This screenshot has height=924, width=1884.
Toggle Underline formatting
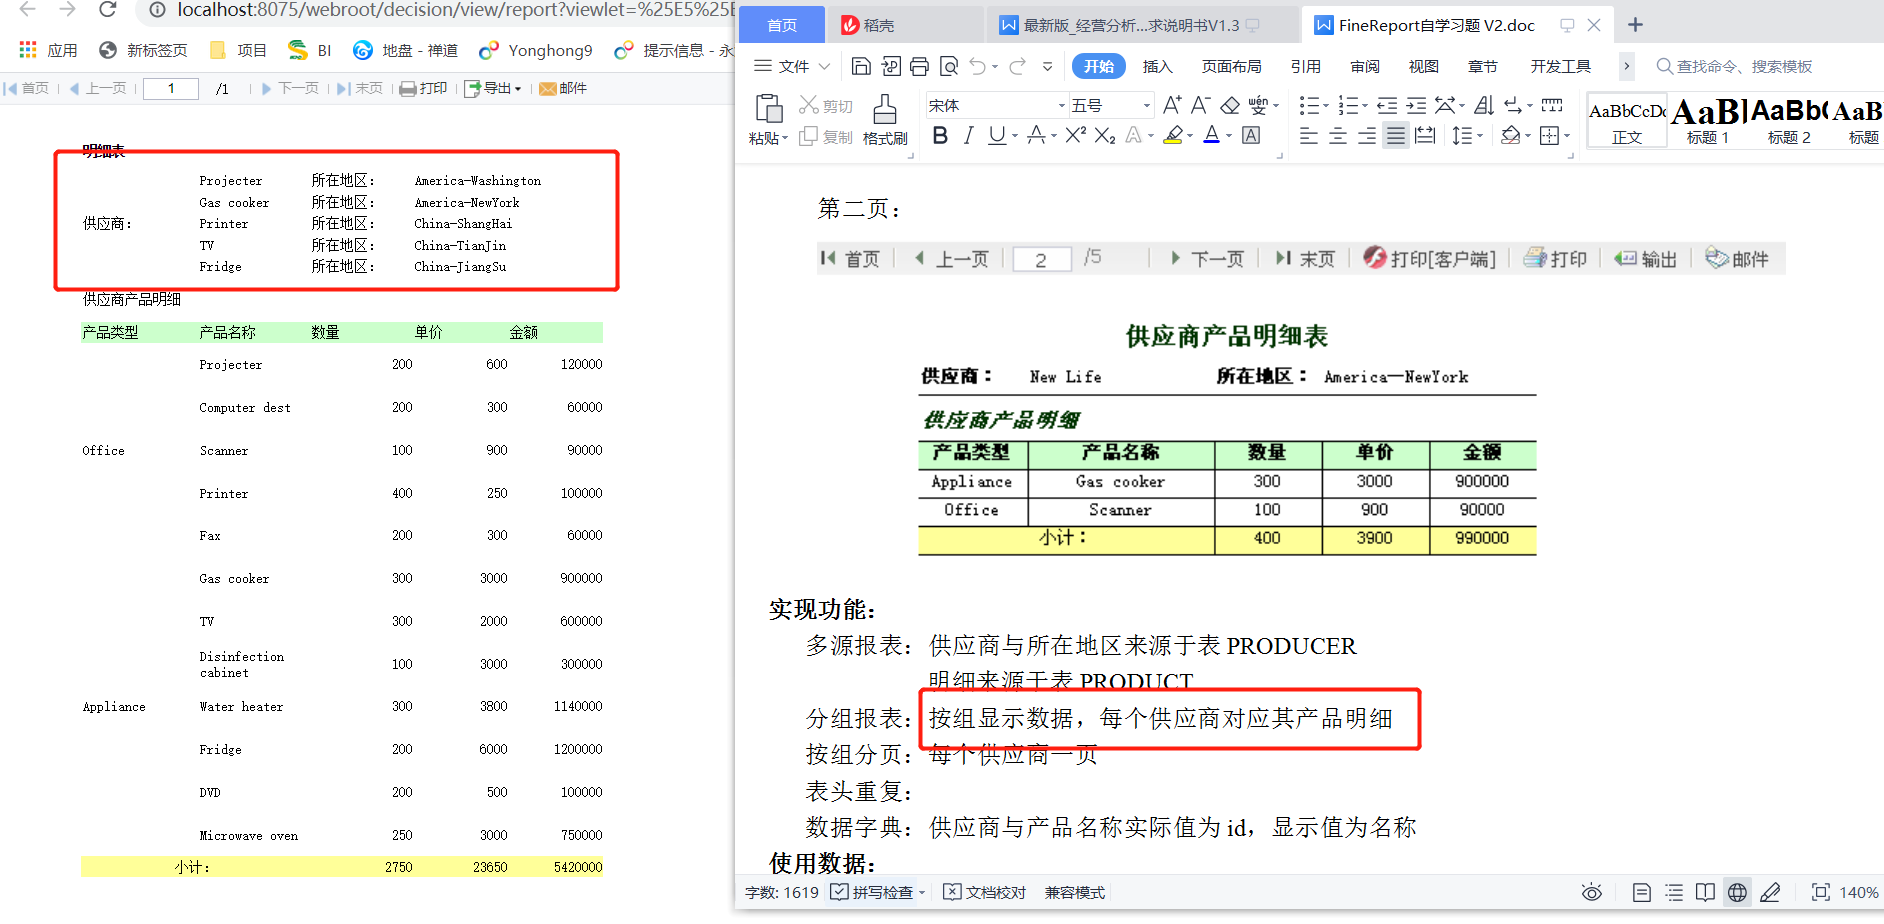pyautogui.click(x=996, y=135)
